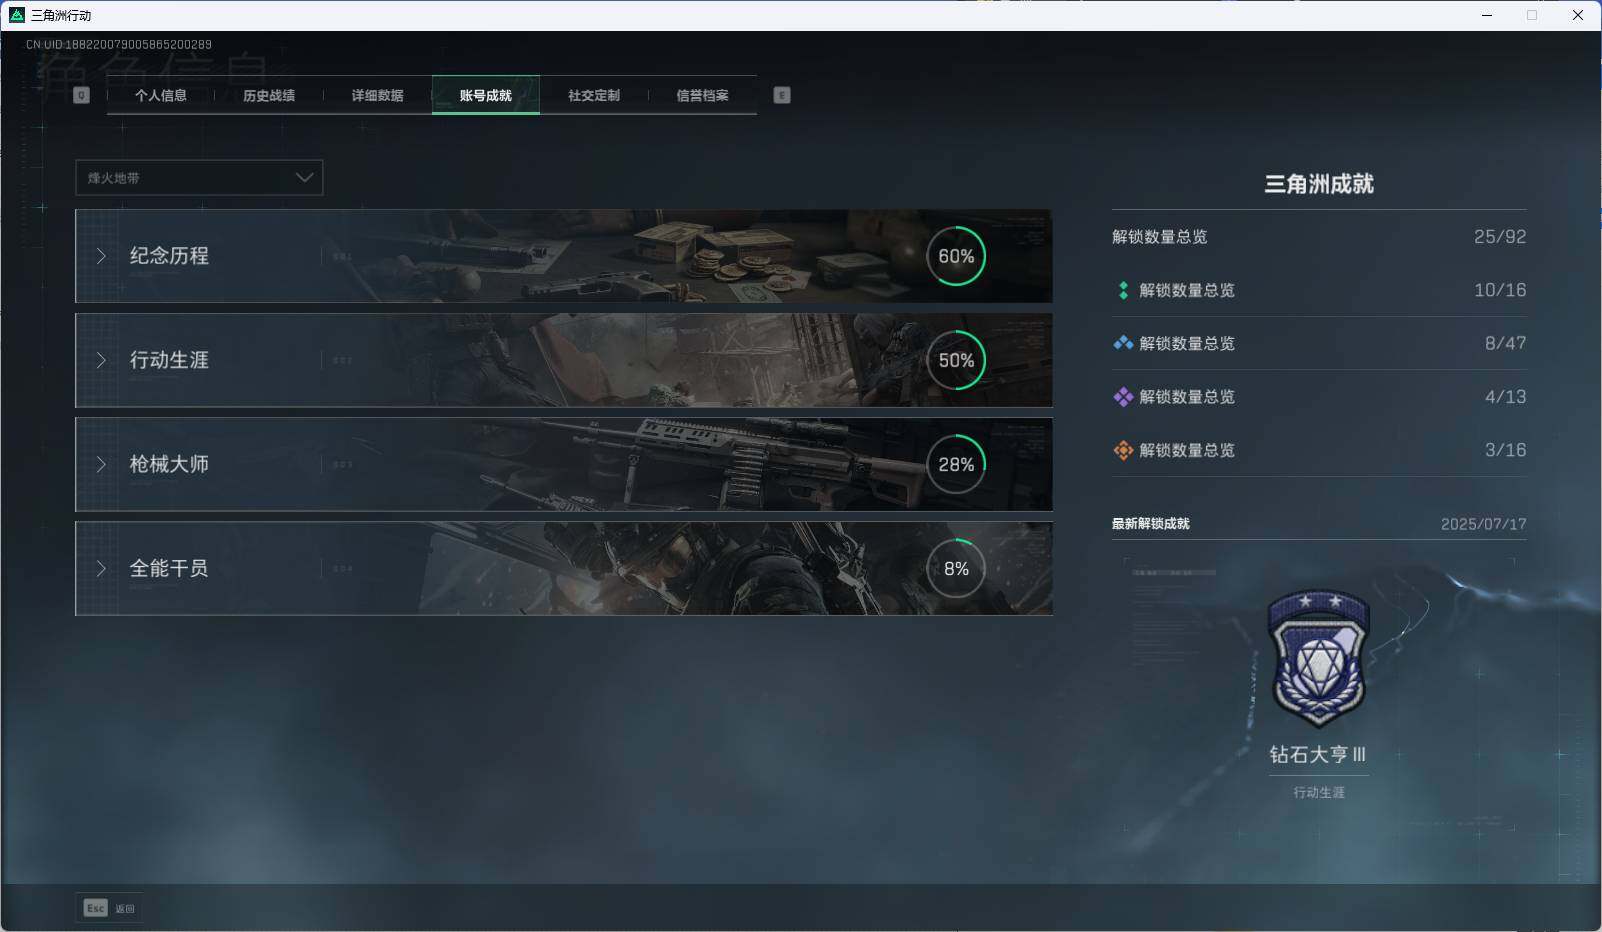The width and height of the screenshot is (1602, 932).
Task: Open the 信誉档案 tab
Action: pyautogui.click(x=702, y=95)
